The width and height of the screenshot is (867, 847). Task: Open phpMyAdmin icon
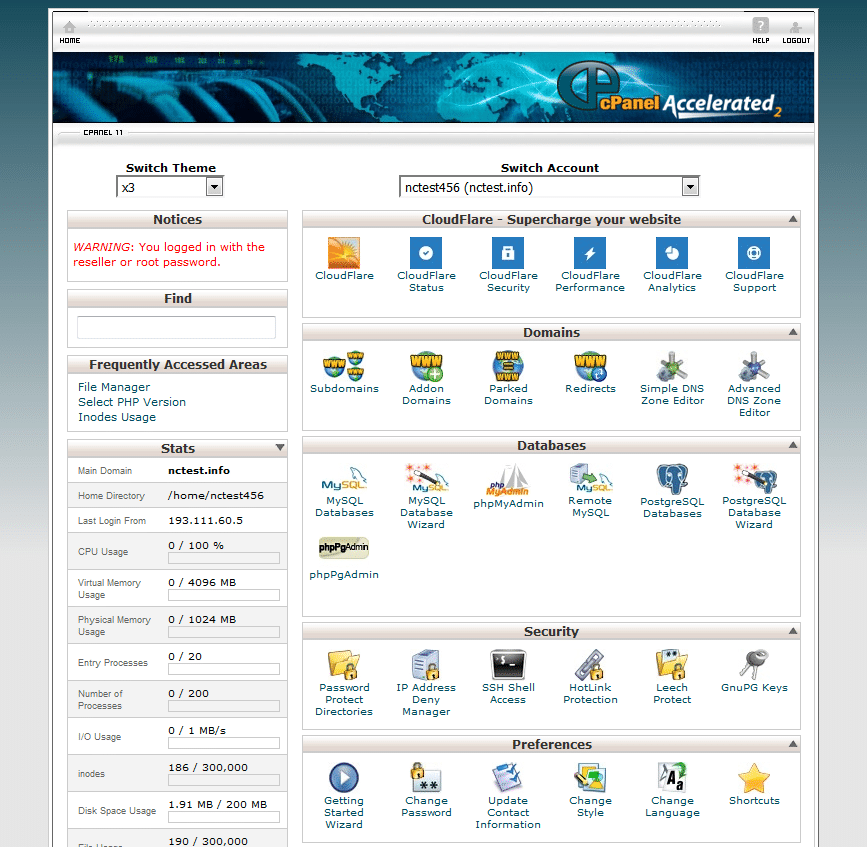[x=508, y=480]
